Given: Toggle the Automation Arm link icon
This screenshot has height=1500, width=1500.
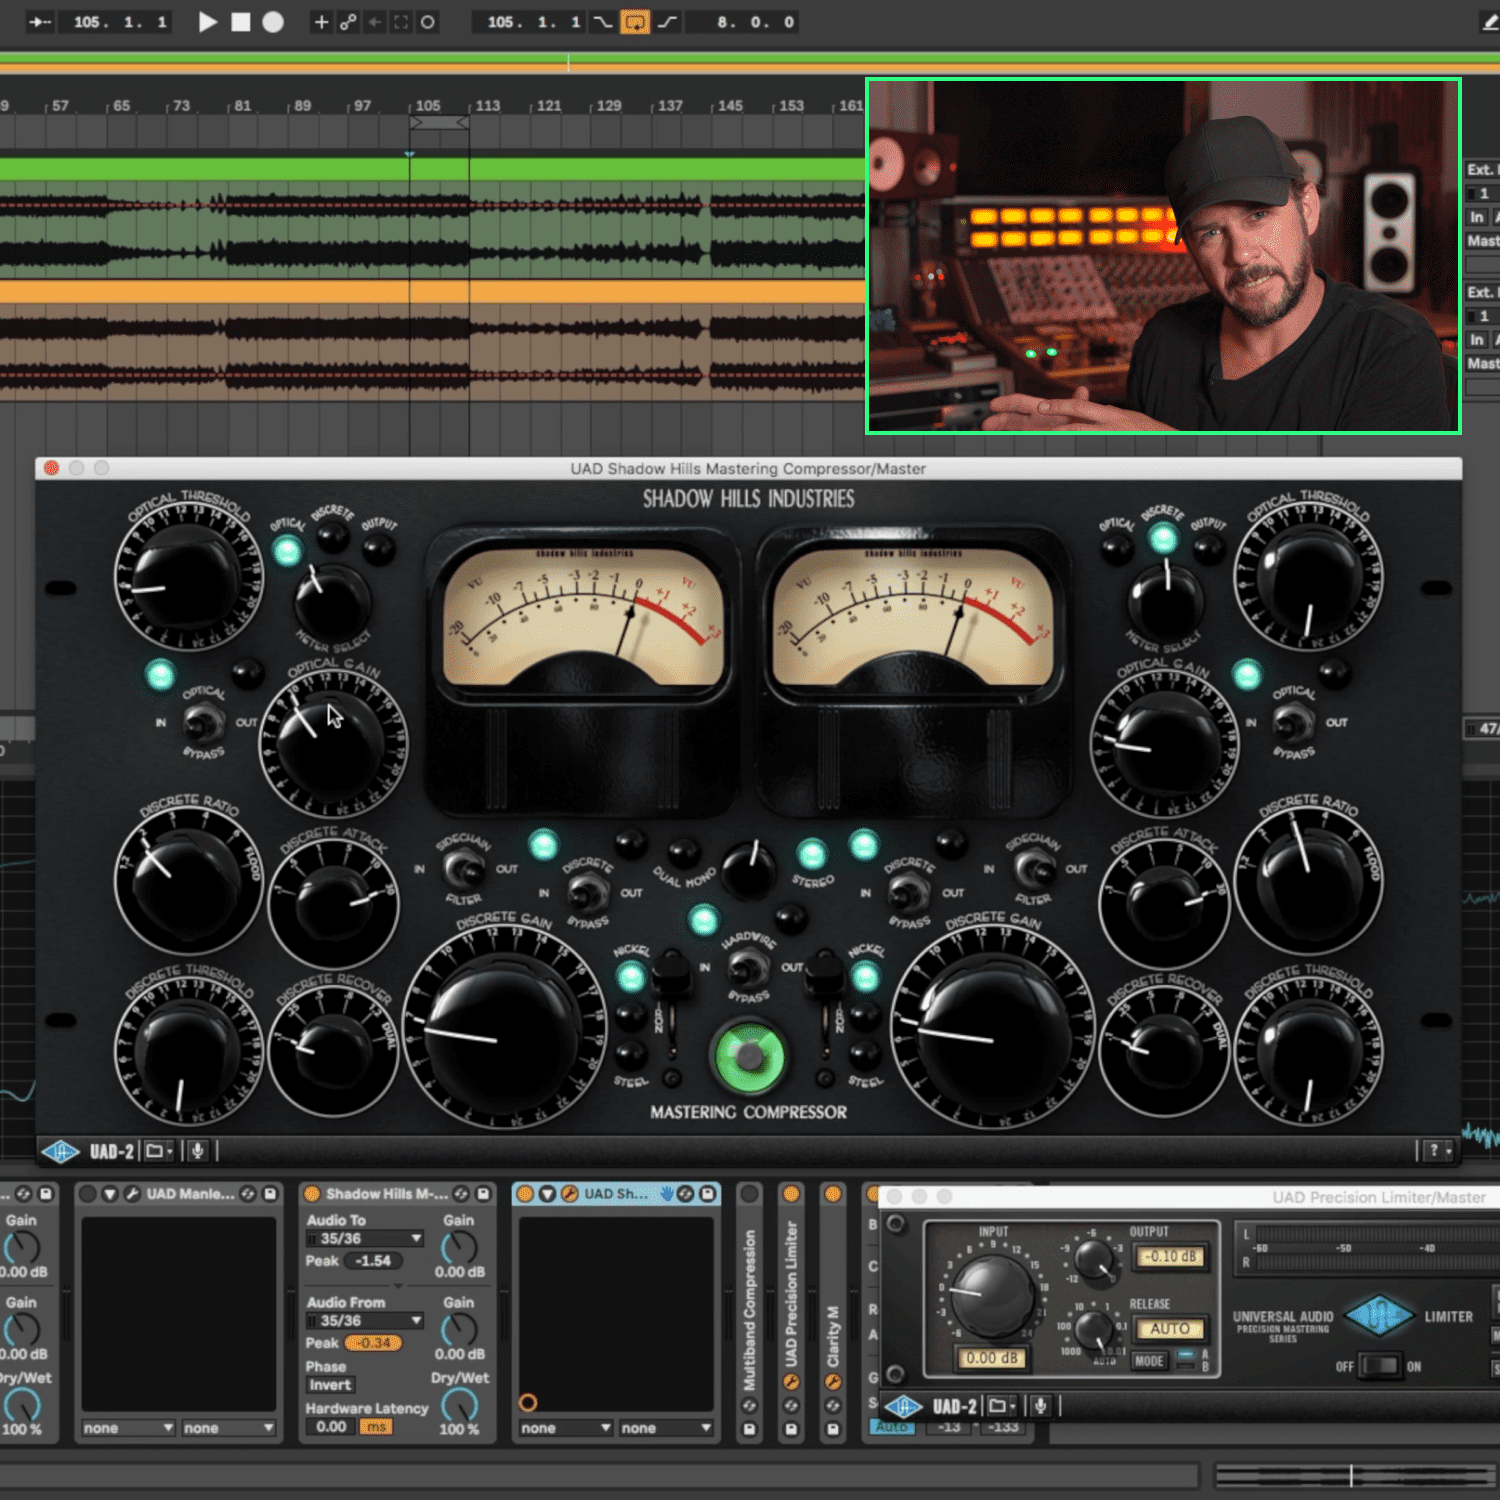Looking at the screenshot, I should pos(348,22).
